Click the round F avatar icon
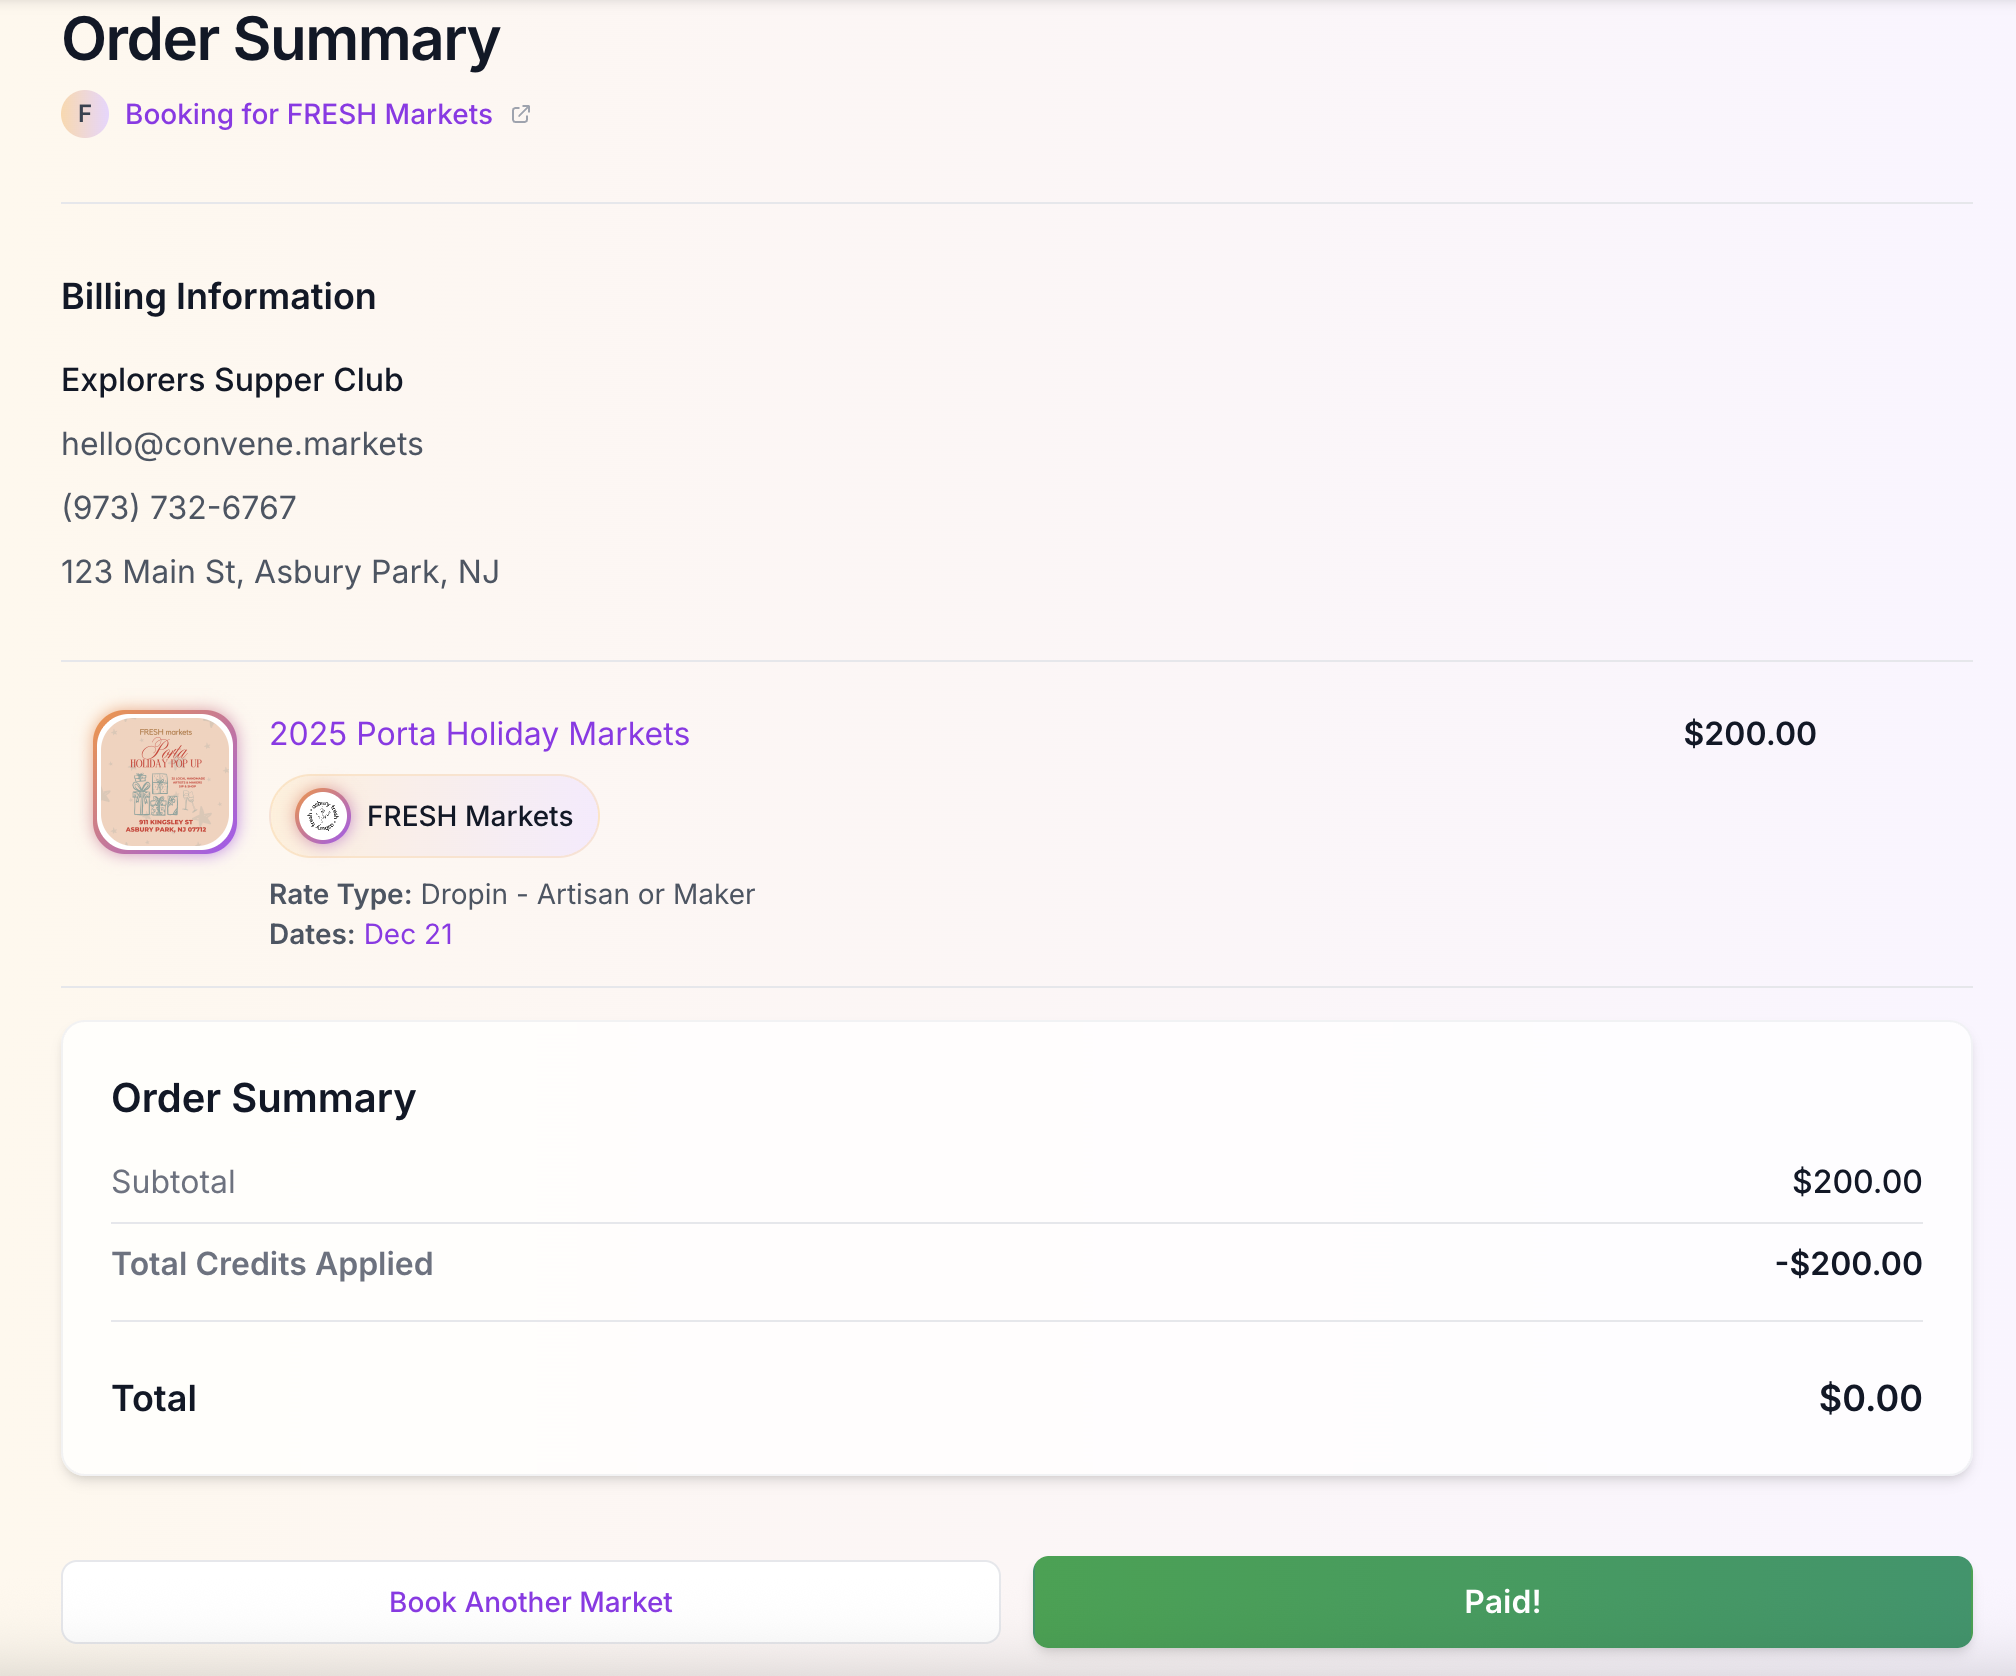Image resolution: width=2016 pixels, height=1676 pixels. point(85,114)
